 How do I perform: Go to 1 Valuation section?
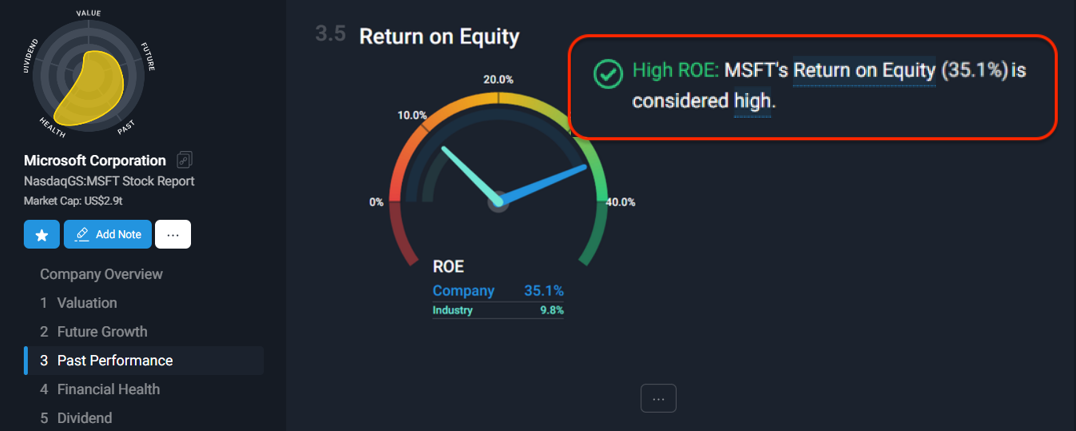point(78,303)
